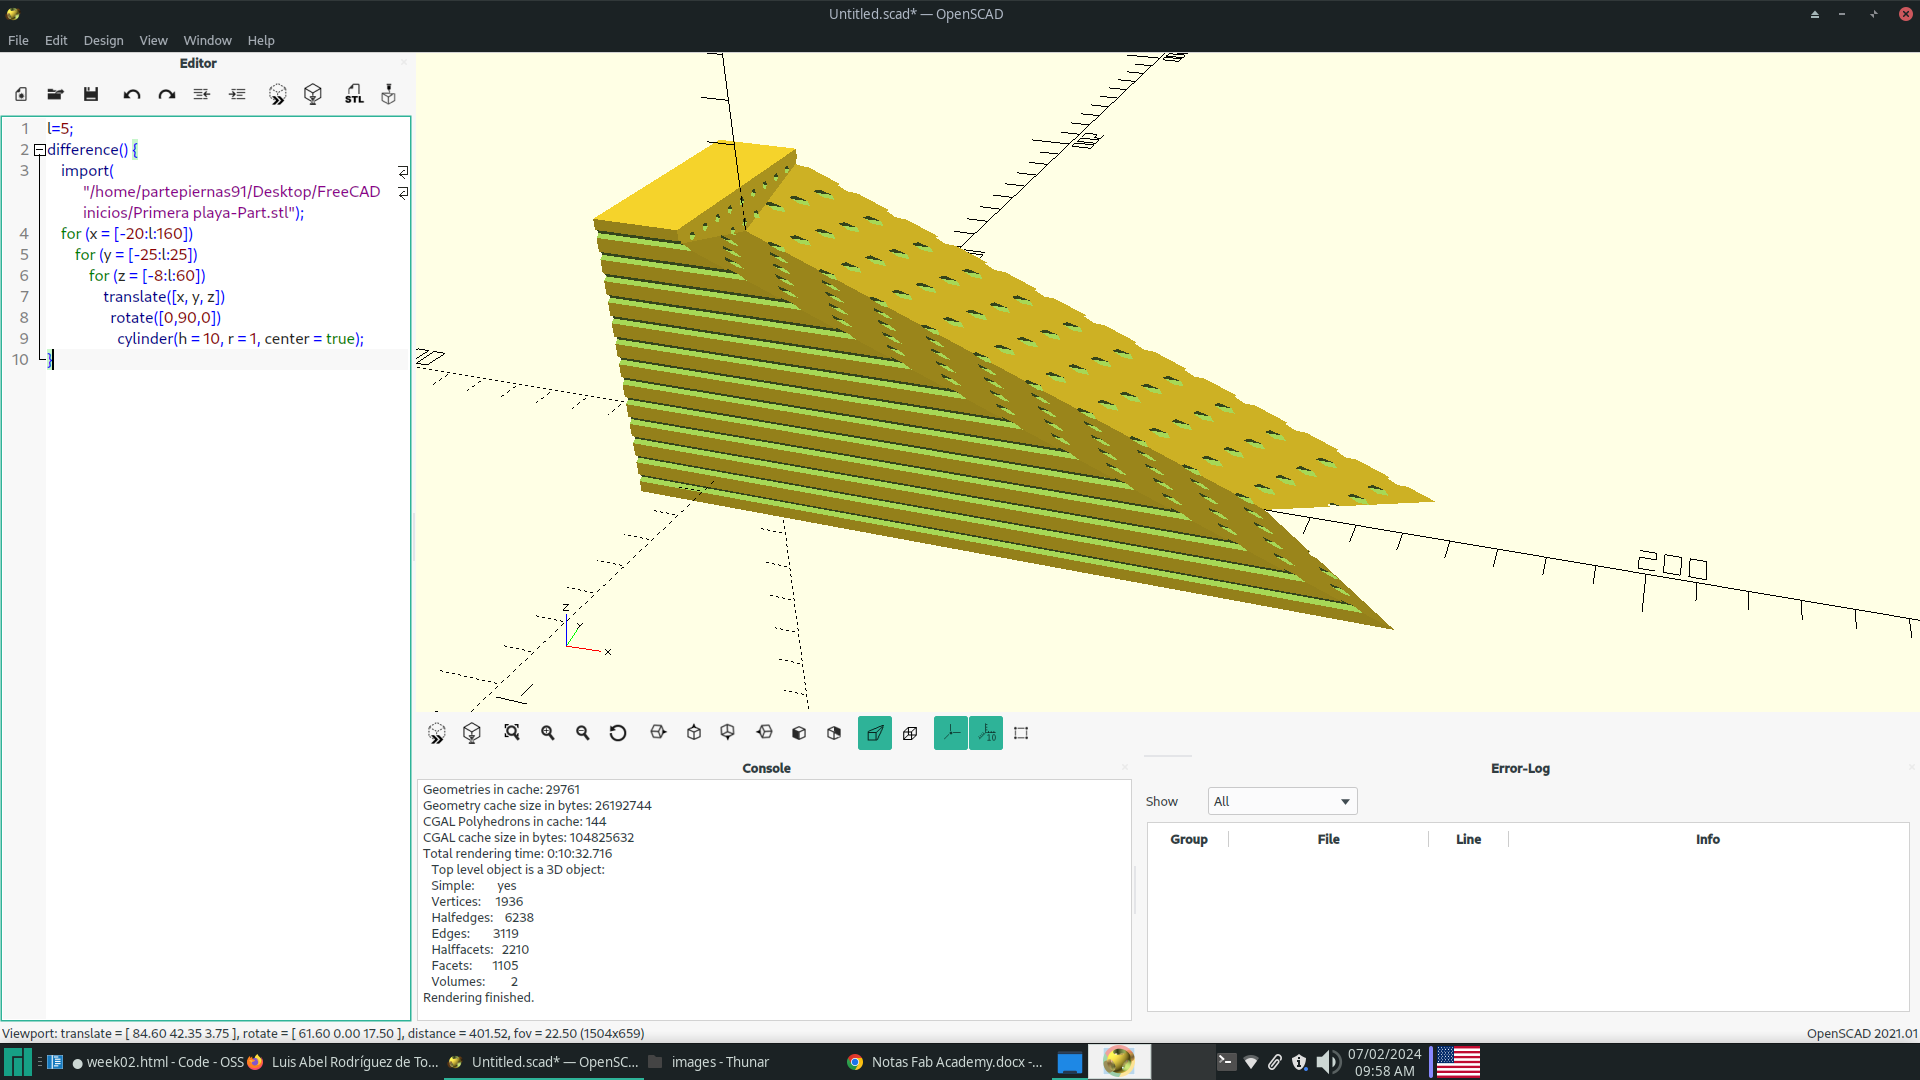Image resolution: width=1920 pixels, height=1080 pixels.
Task: Zoom out of the 3D view
Action: click(x=583, y=733)
